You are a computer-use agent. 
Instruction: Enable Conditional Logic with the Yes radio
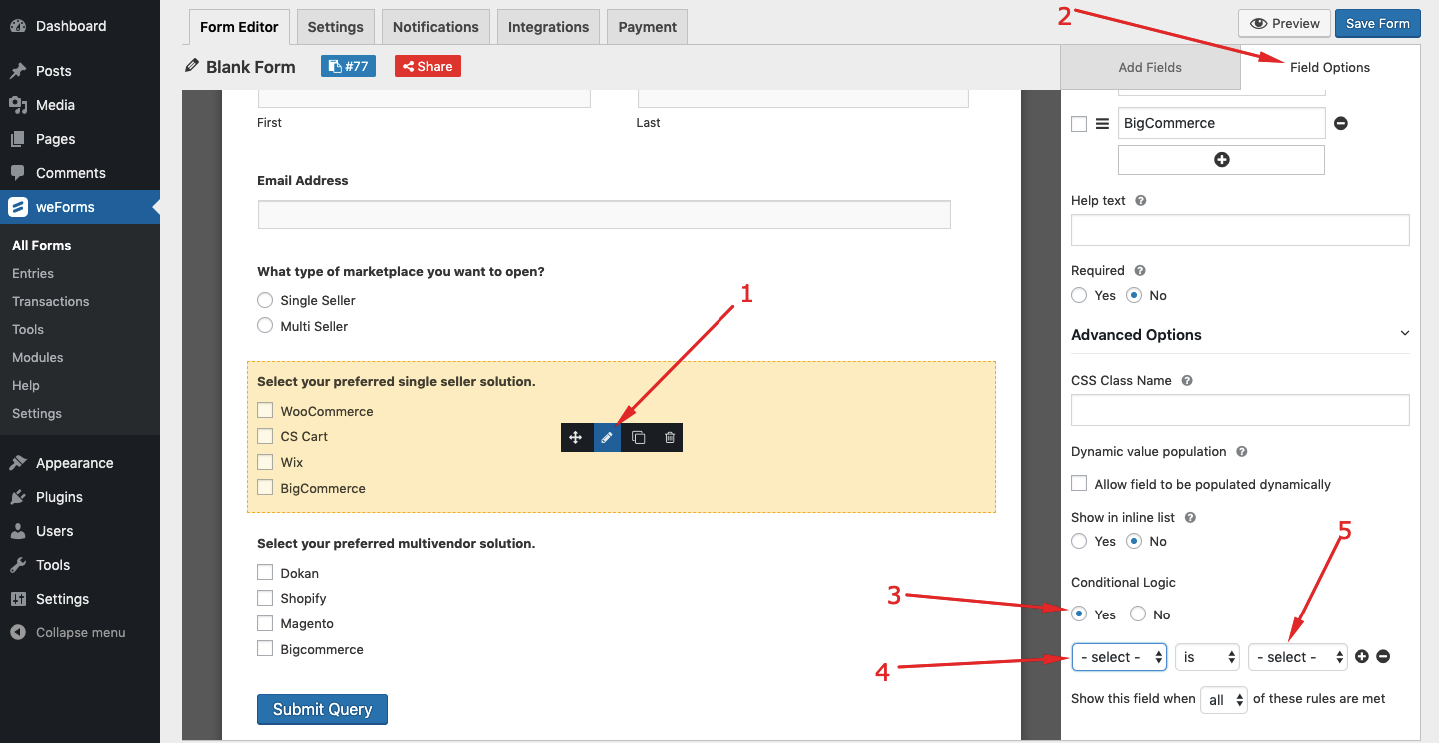click(x=1079, y=614)
